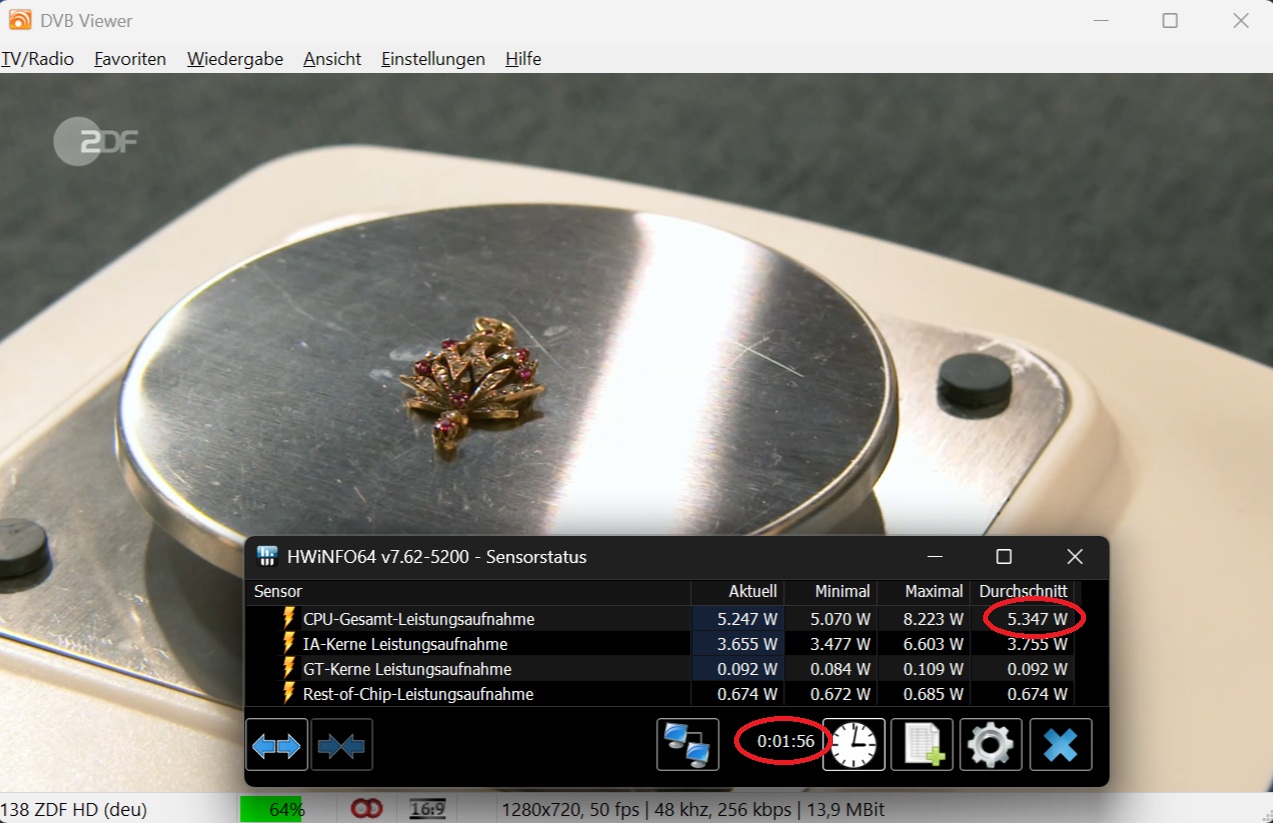
Task: Click the clock reset-timer icon in HWiNFO
Action: pyautogui.click(x=853, y=745)
